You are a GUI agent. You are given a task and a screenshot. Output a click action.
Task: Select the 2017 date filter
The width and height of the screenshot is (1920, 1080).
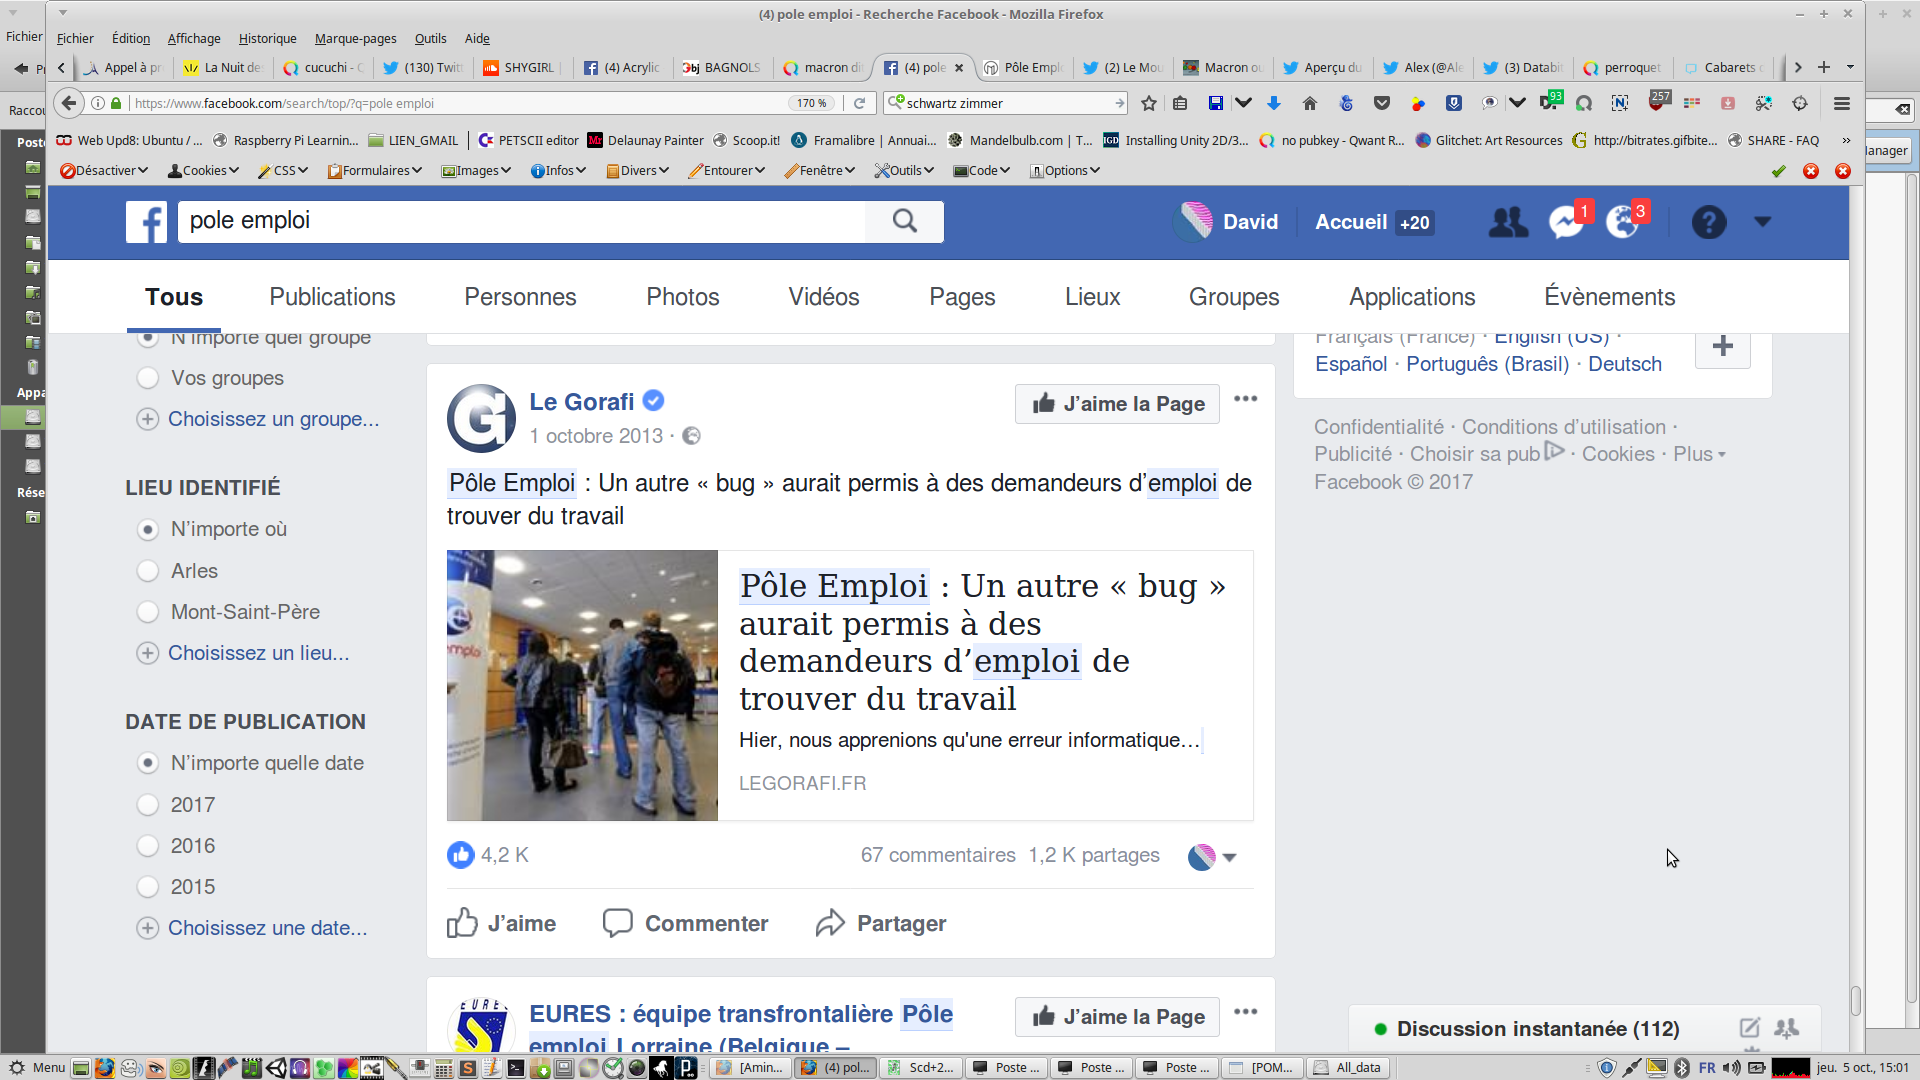click(x=148, y=805)
